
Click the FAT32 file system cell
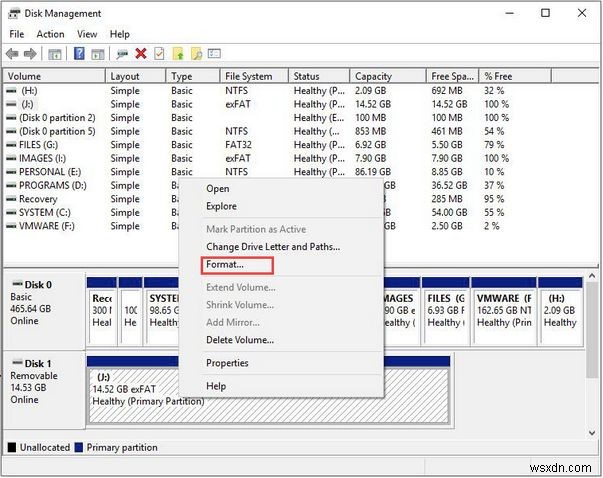tap(238, 145)
